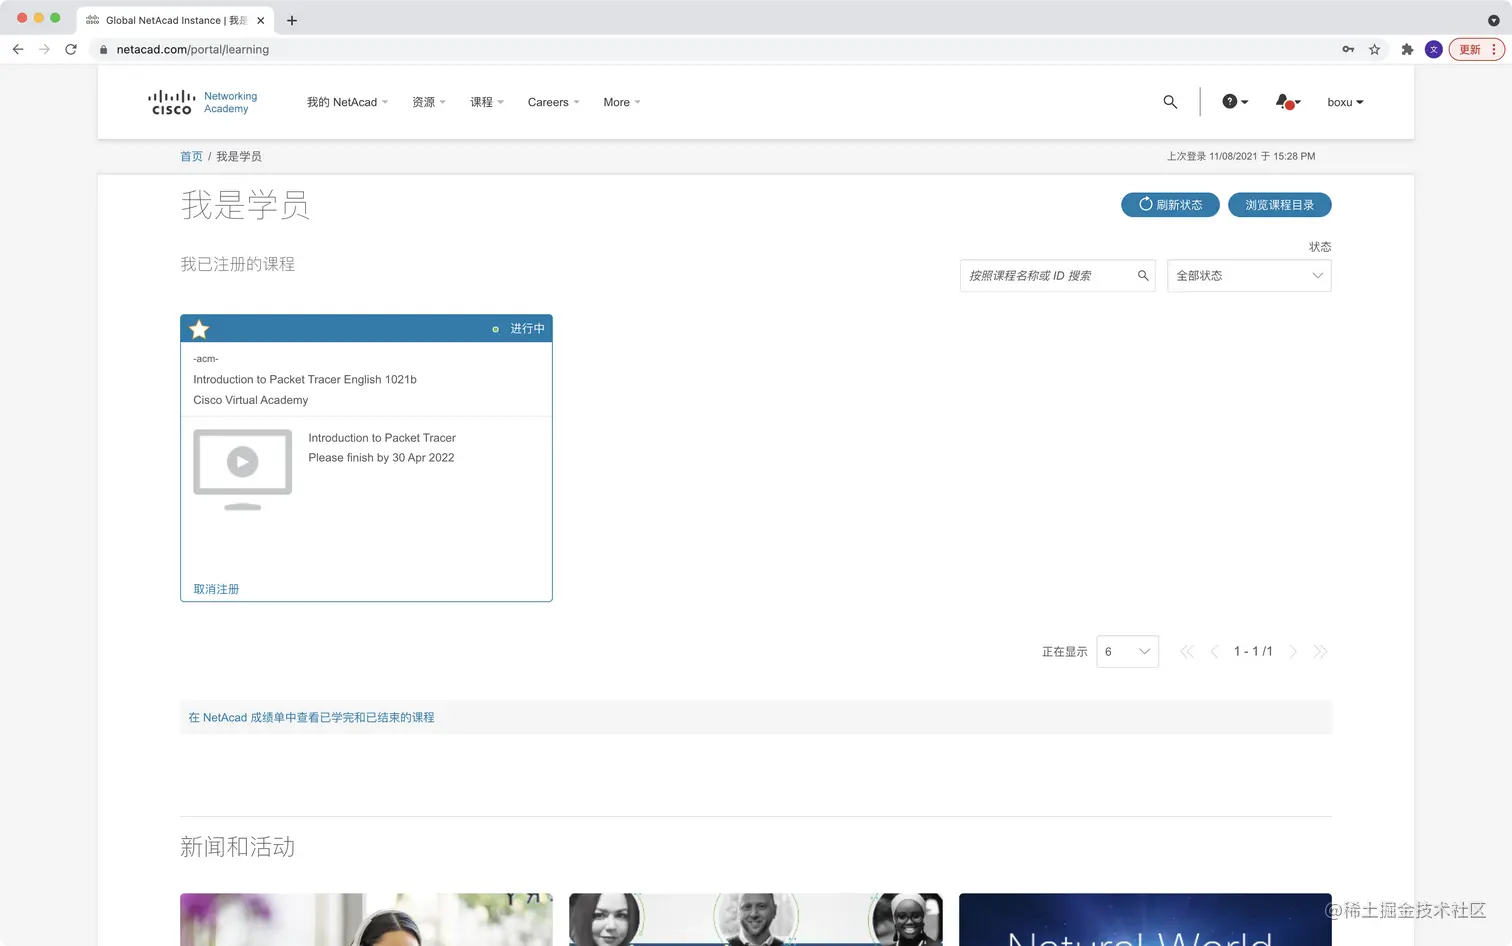Click the 首页 breadcrumb link
The width and height of the screenshot is (1512, 946).
[191, 157]
